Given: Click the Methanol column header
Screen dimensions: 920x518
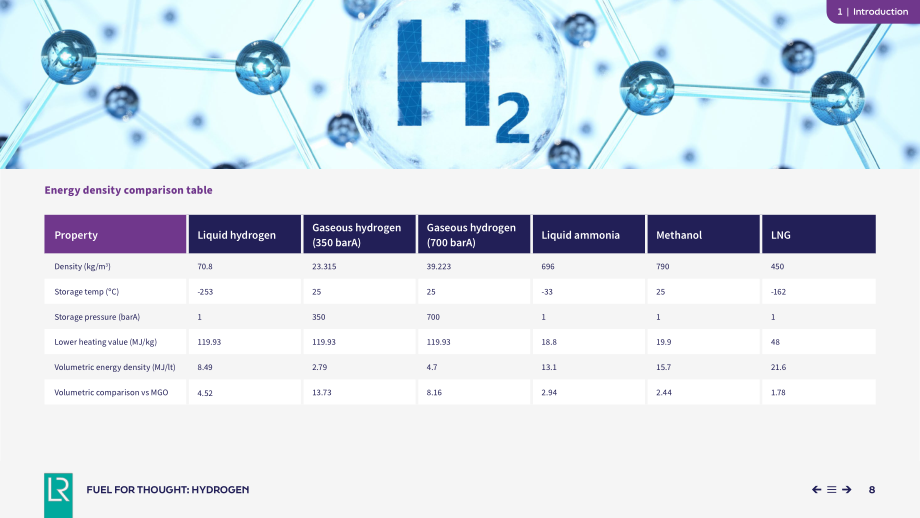Looking at the screenshot, I should pos(703,234).
